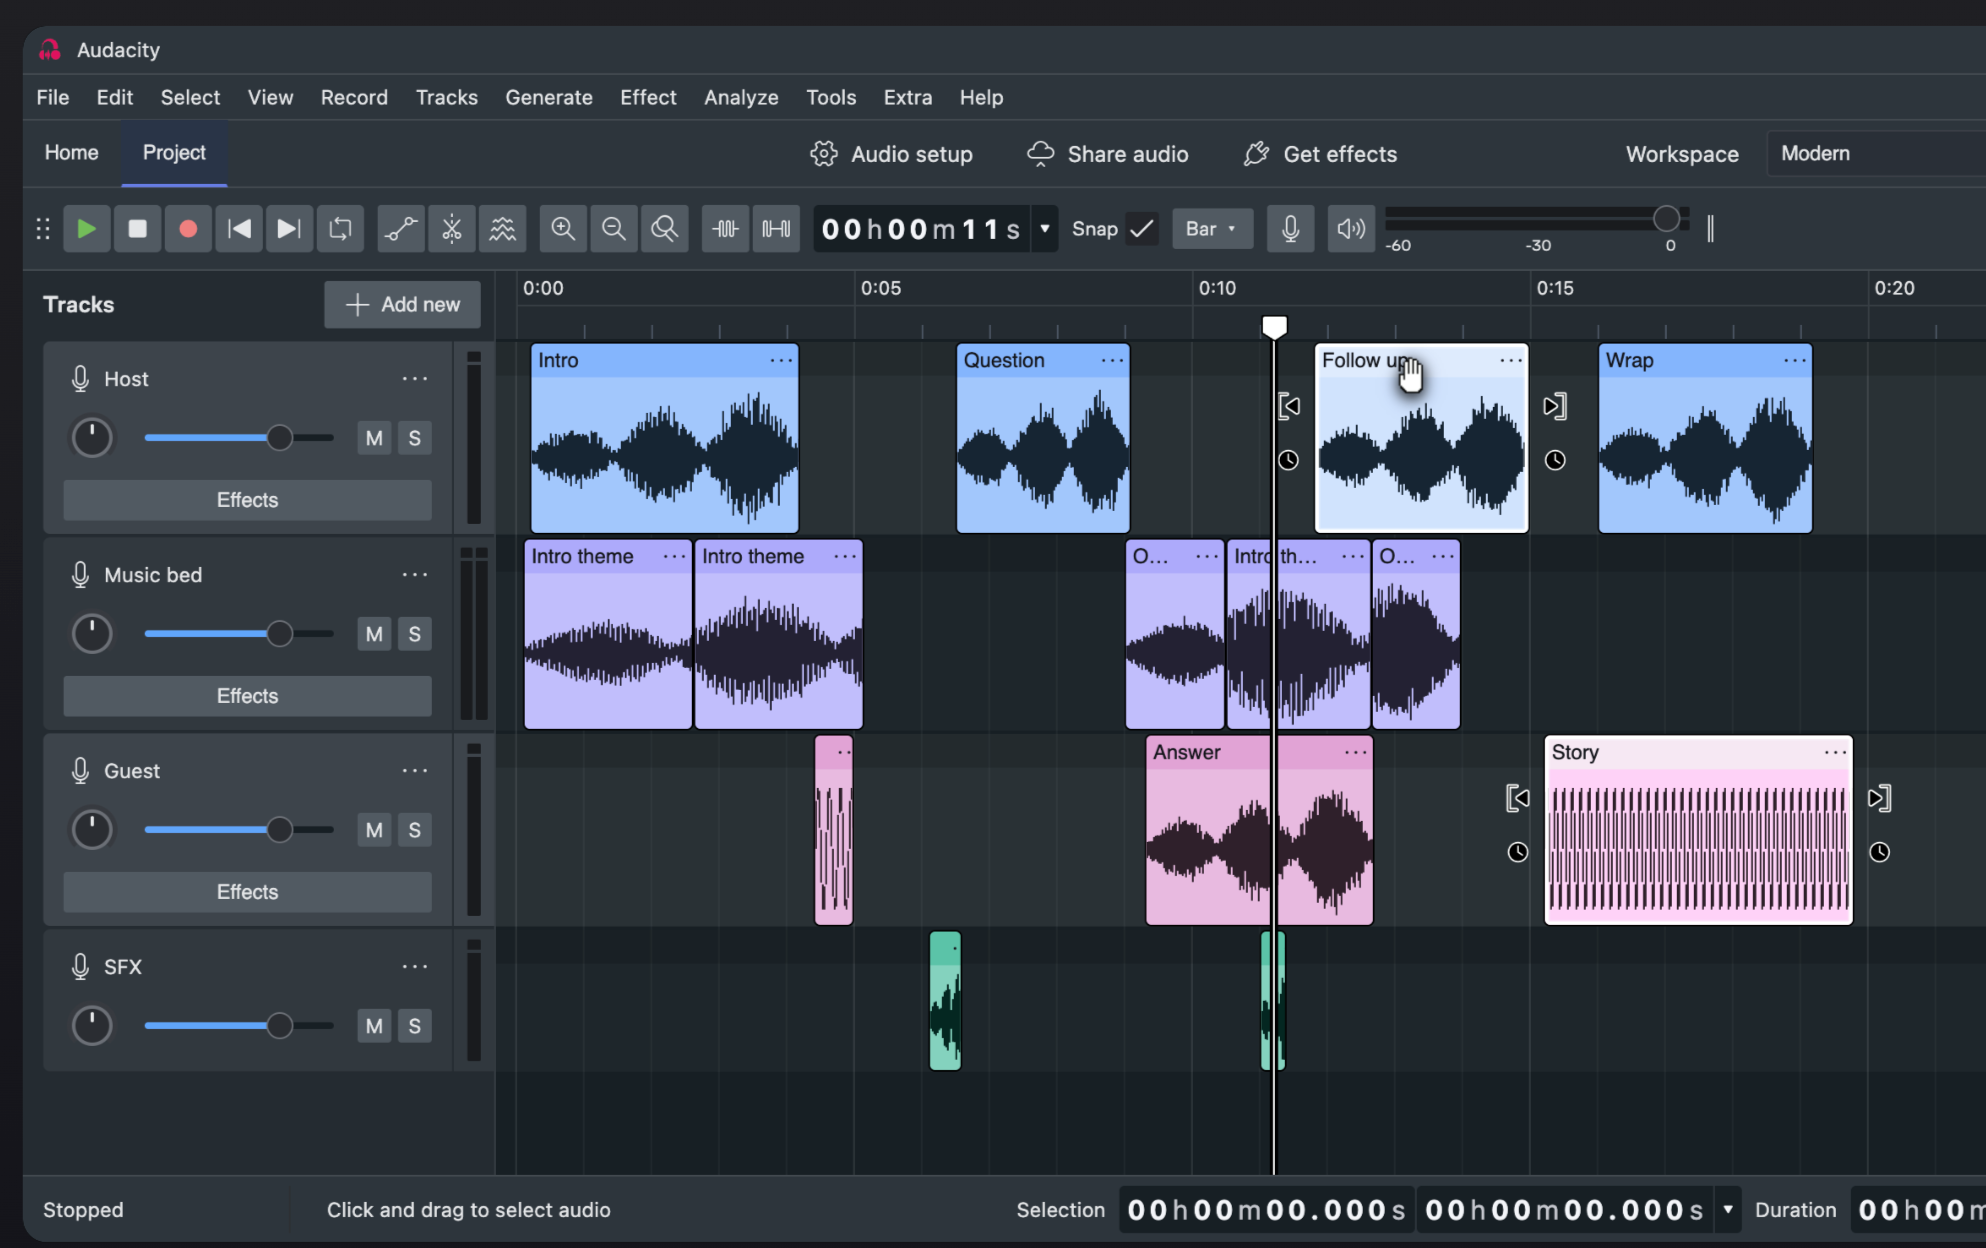Open Music bed track options menu
This screenshot has height=1248, width=1986.
[x=414, y=575]
